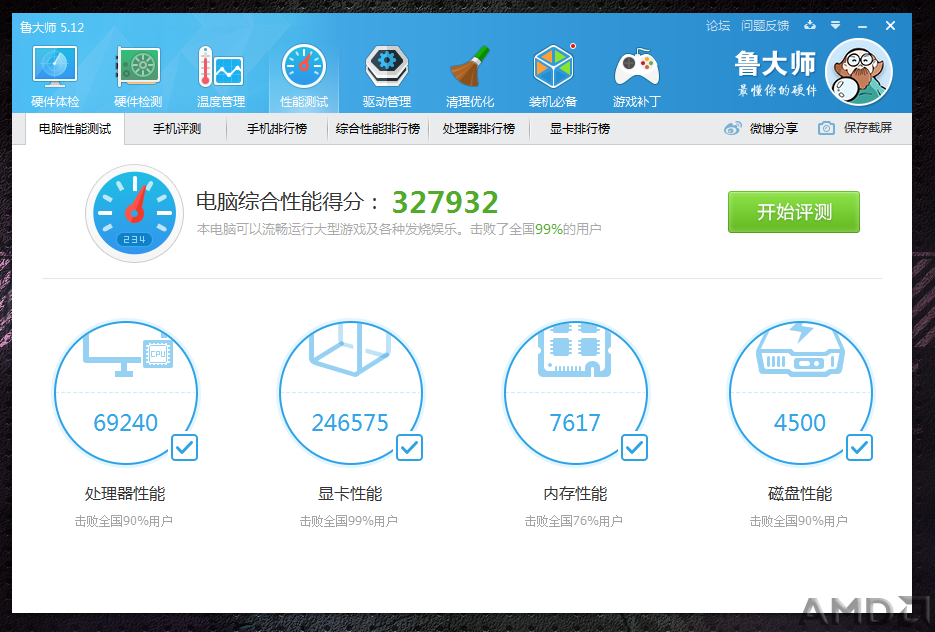
Task: Open the 问题反馈 feedback link
Action: tap(765, 26)
